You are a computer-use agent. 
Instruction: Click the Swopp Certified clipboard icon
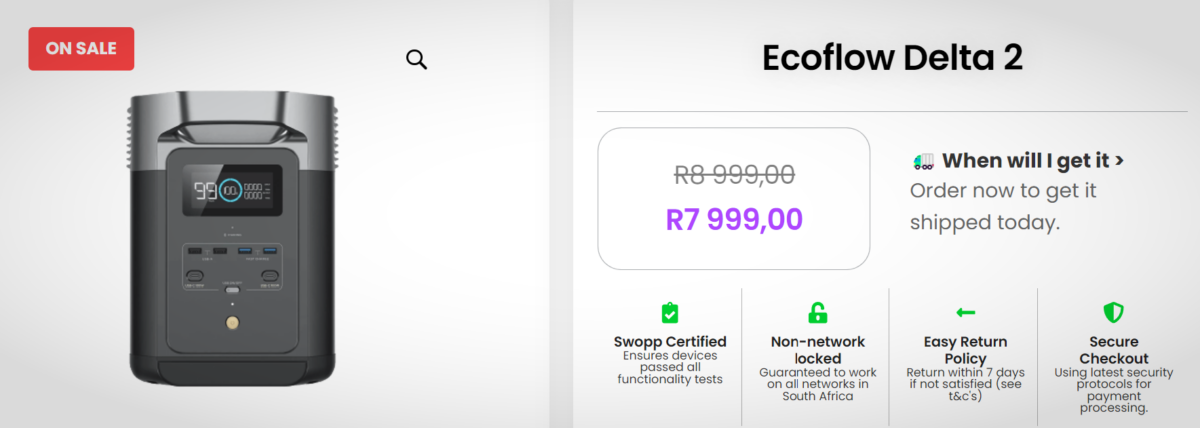pos(670,313)
